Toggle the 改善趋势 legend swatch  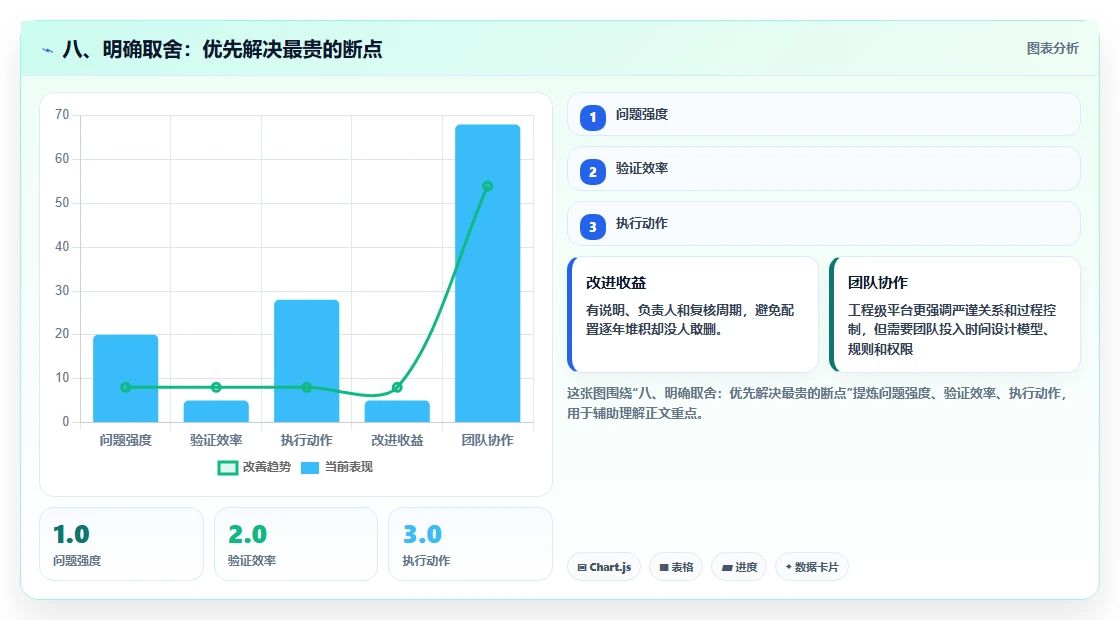coord(227,468)
